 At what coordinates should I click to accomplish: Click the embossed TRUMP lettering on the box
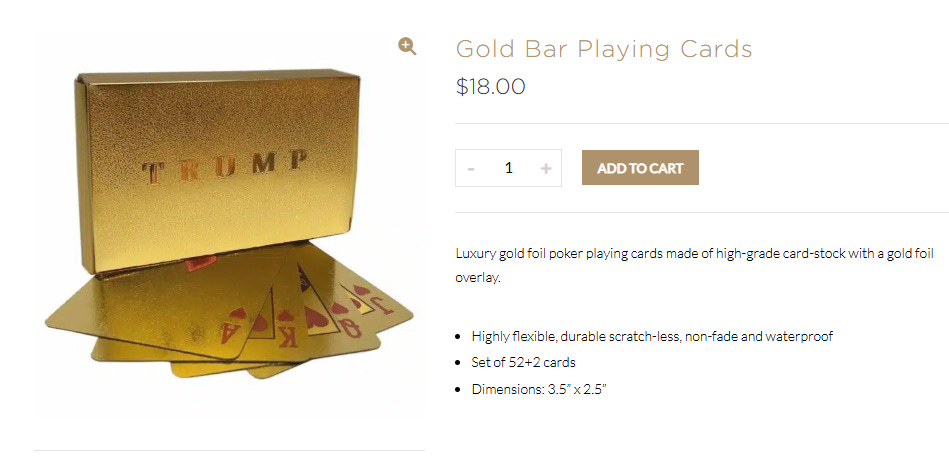pos(224,166)
